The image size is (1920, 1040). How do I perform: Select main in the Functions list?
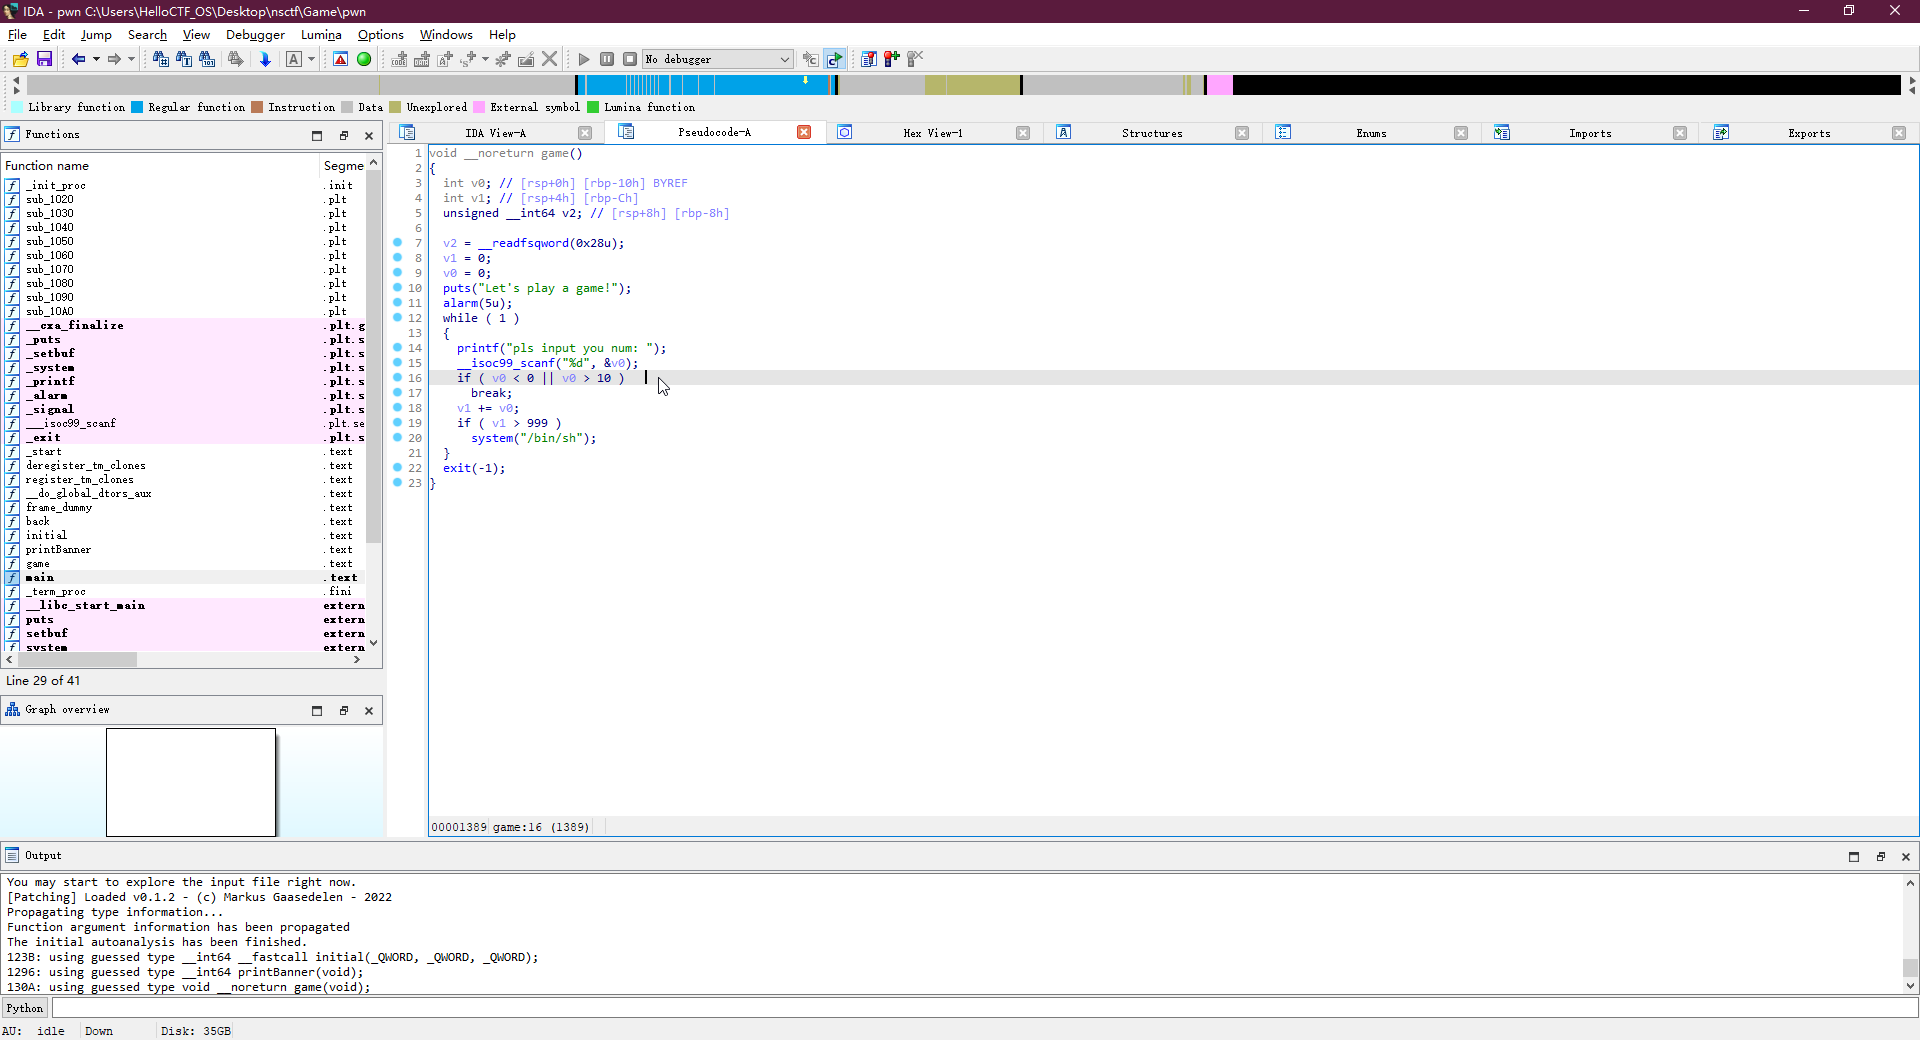(40, 578)
